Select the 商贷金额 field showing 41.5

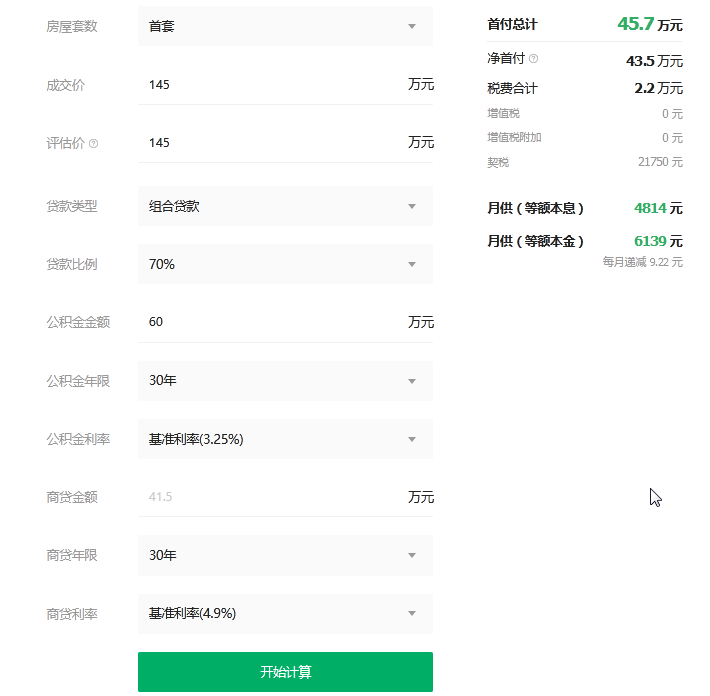[270, 497]
